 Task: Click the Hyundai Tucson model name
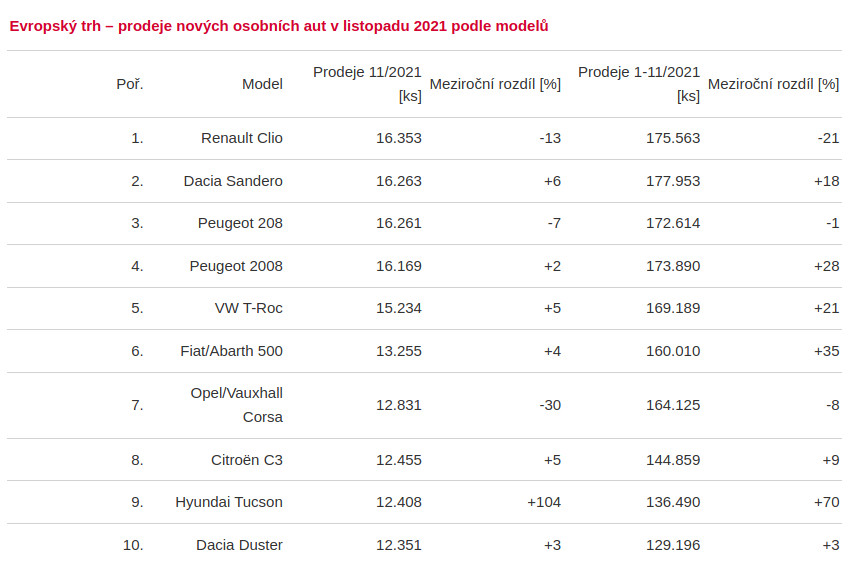229,502
